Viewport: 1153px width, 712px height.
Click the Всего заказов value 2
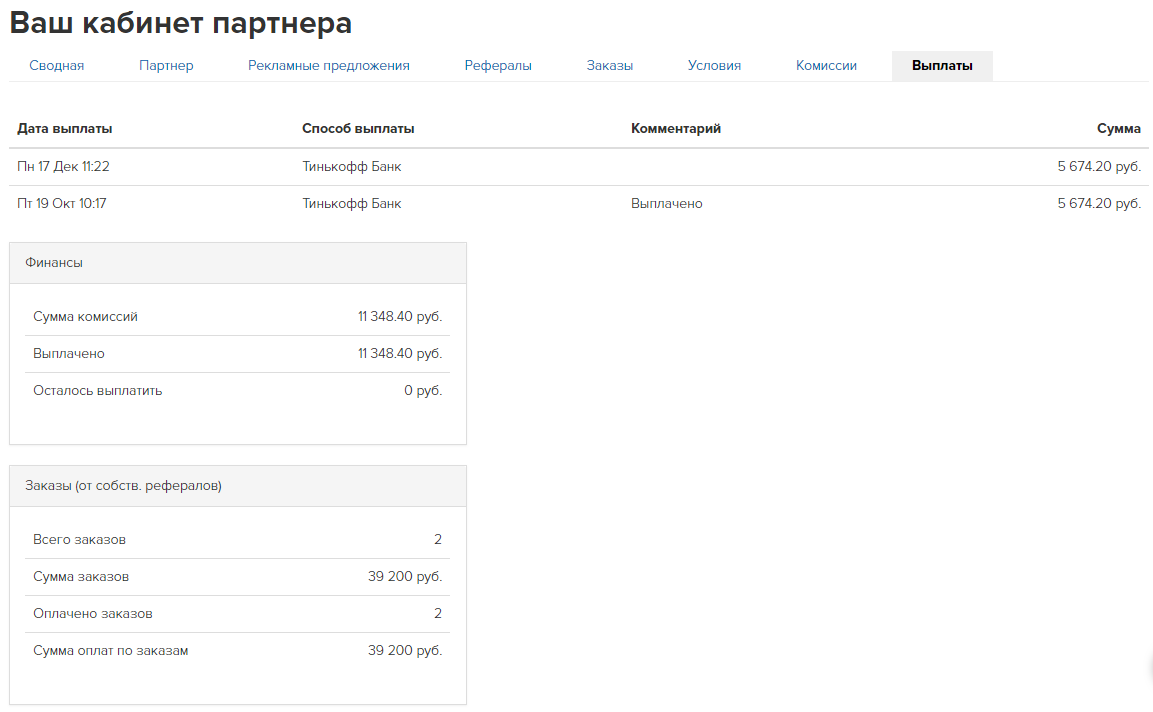coord(438,539)
